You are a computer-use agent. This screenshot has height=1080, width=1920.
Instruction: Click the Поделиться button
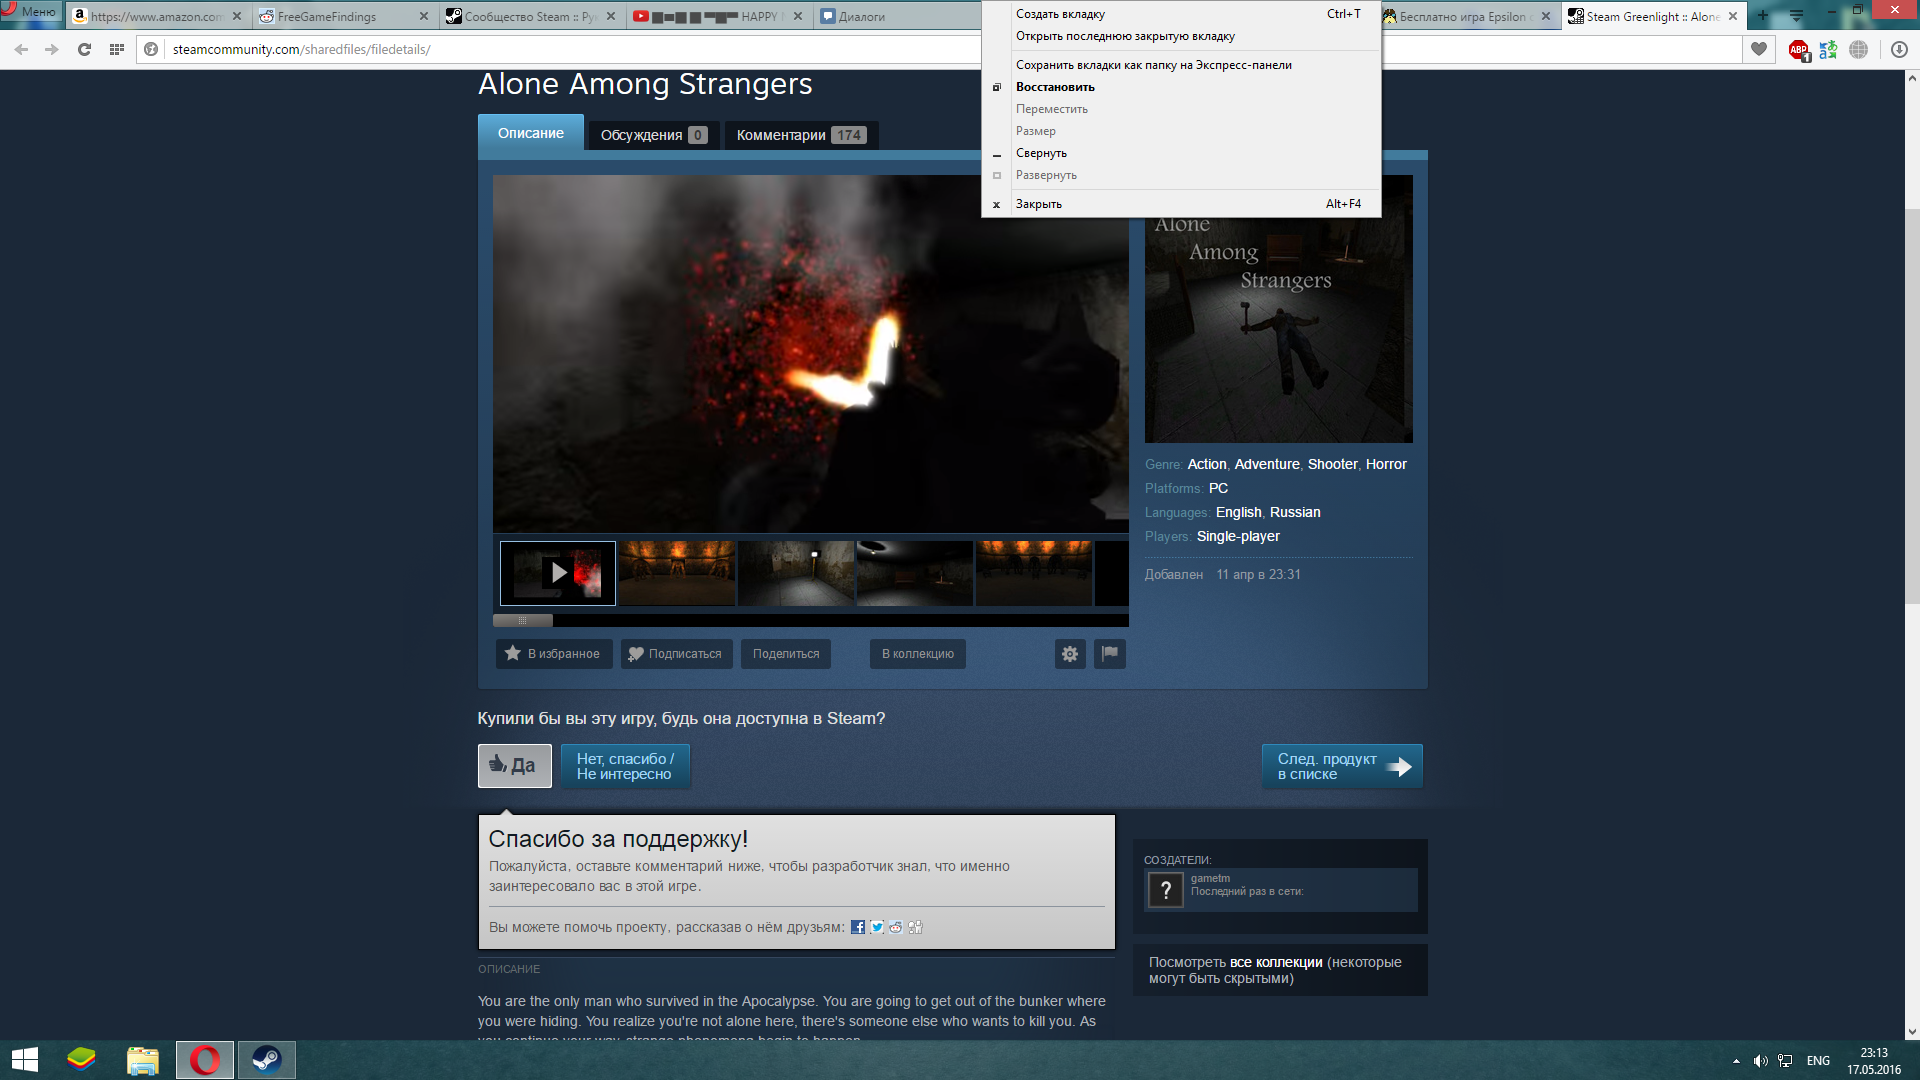(786, 654)
